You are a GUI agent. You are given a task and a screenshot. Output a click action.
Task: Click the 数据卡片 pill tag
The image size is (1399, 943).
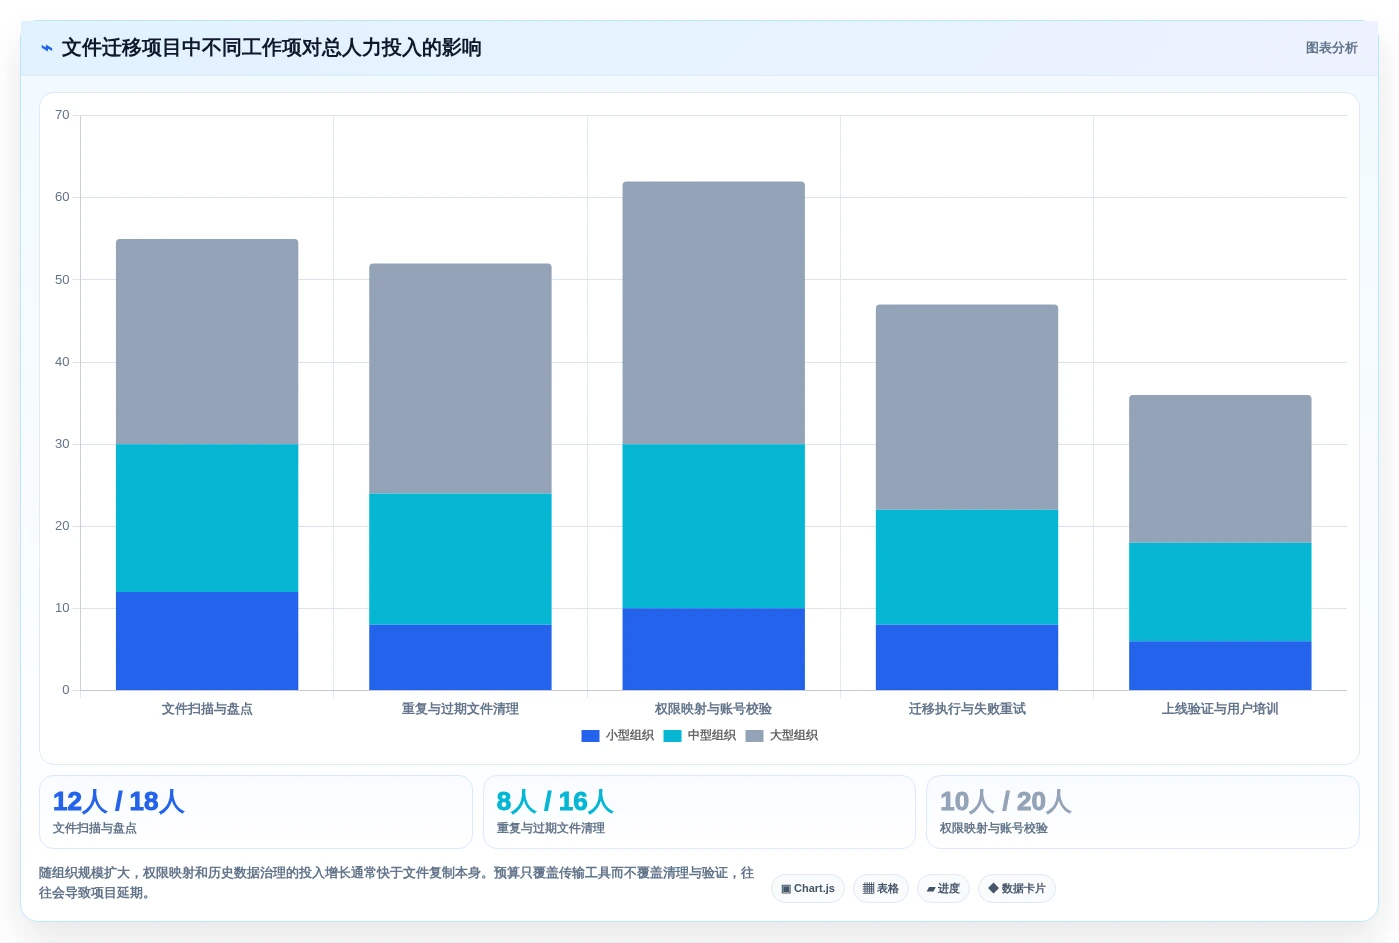tap(1017, 888)
